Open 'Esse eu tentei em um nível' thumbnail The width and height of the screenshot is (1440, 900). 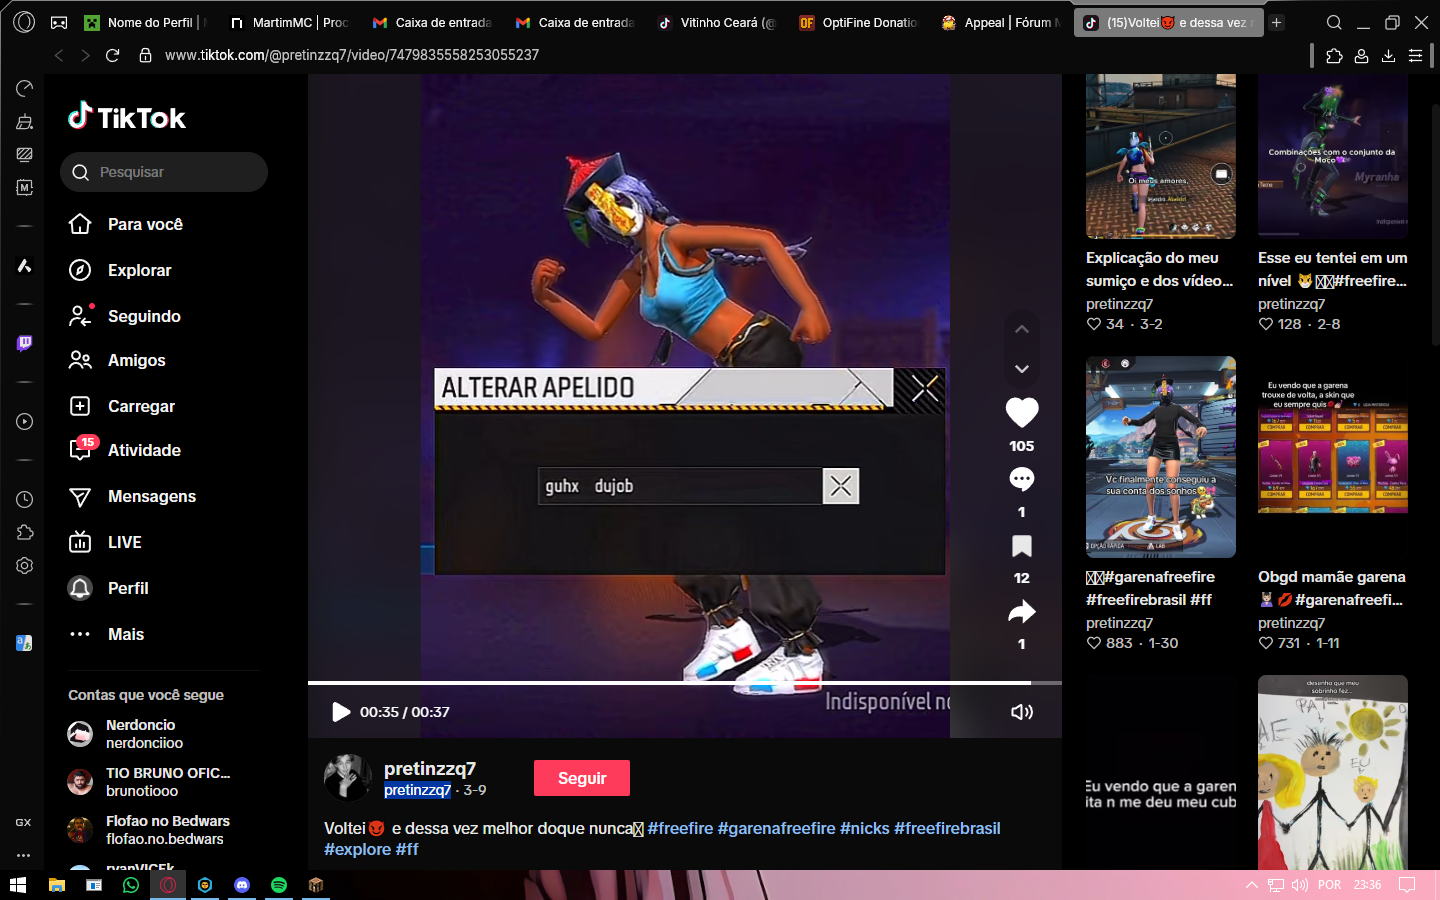[x=1332, y=156]
